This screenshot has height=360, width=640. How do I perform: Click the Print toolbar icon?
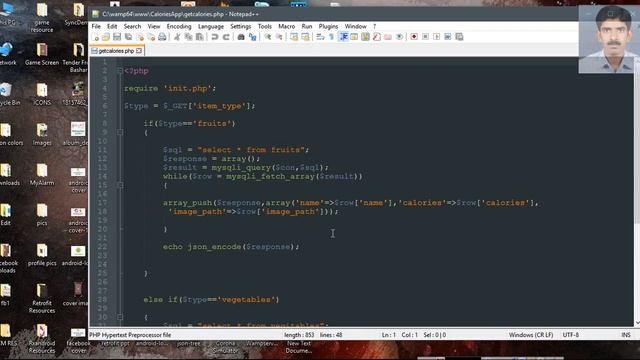point(162,37)
